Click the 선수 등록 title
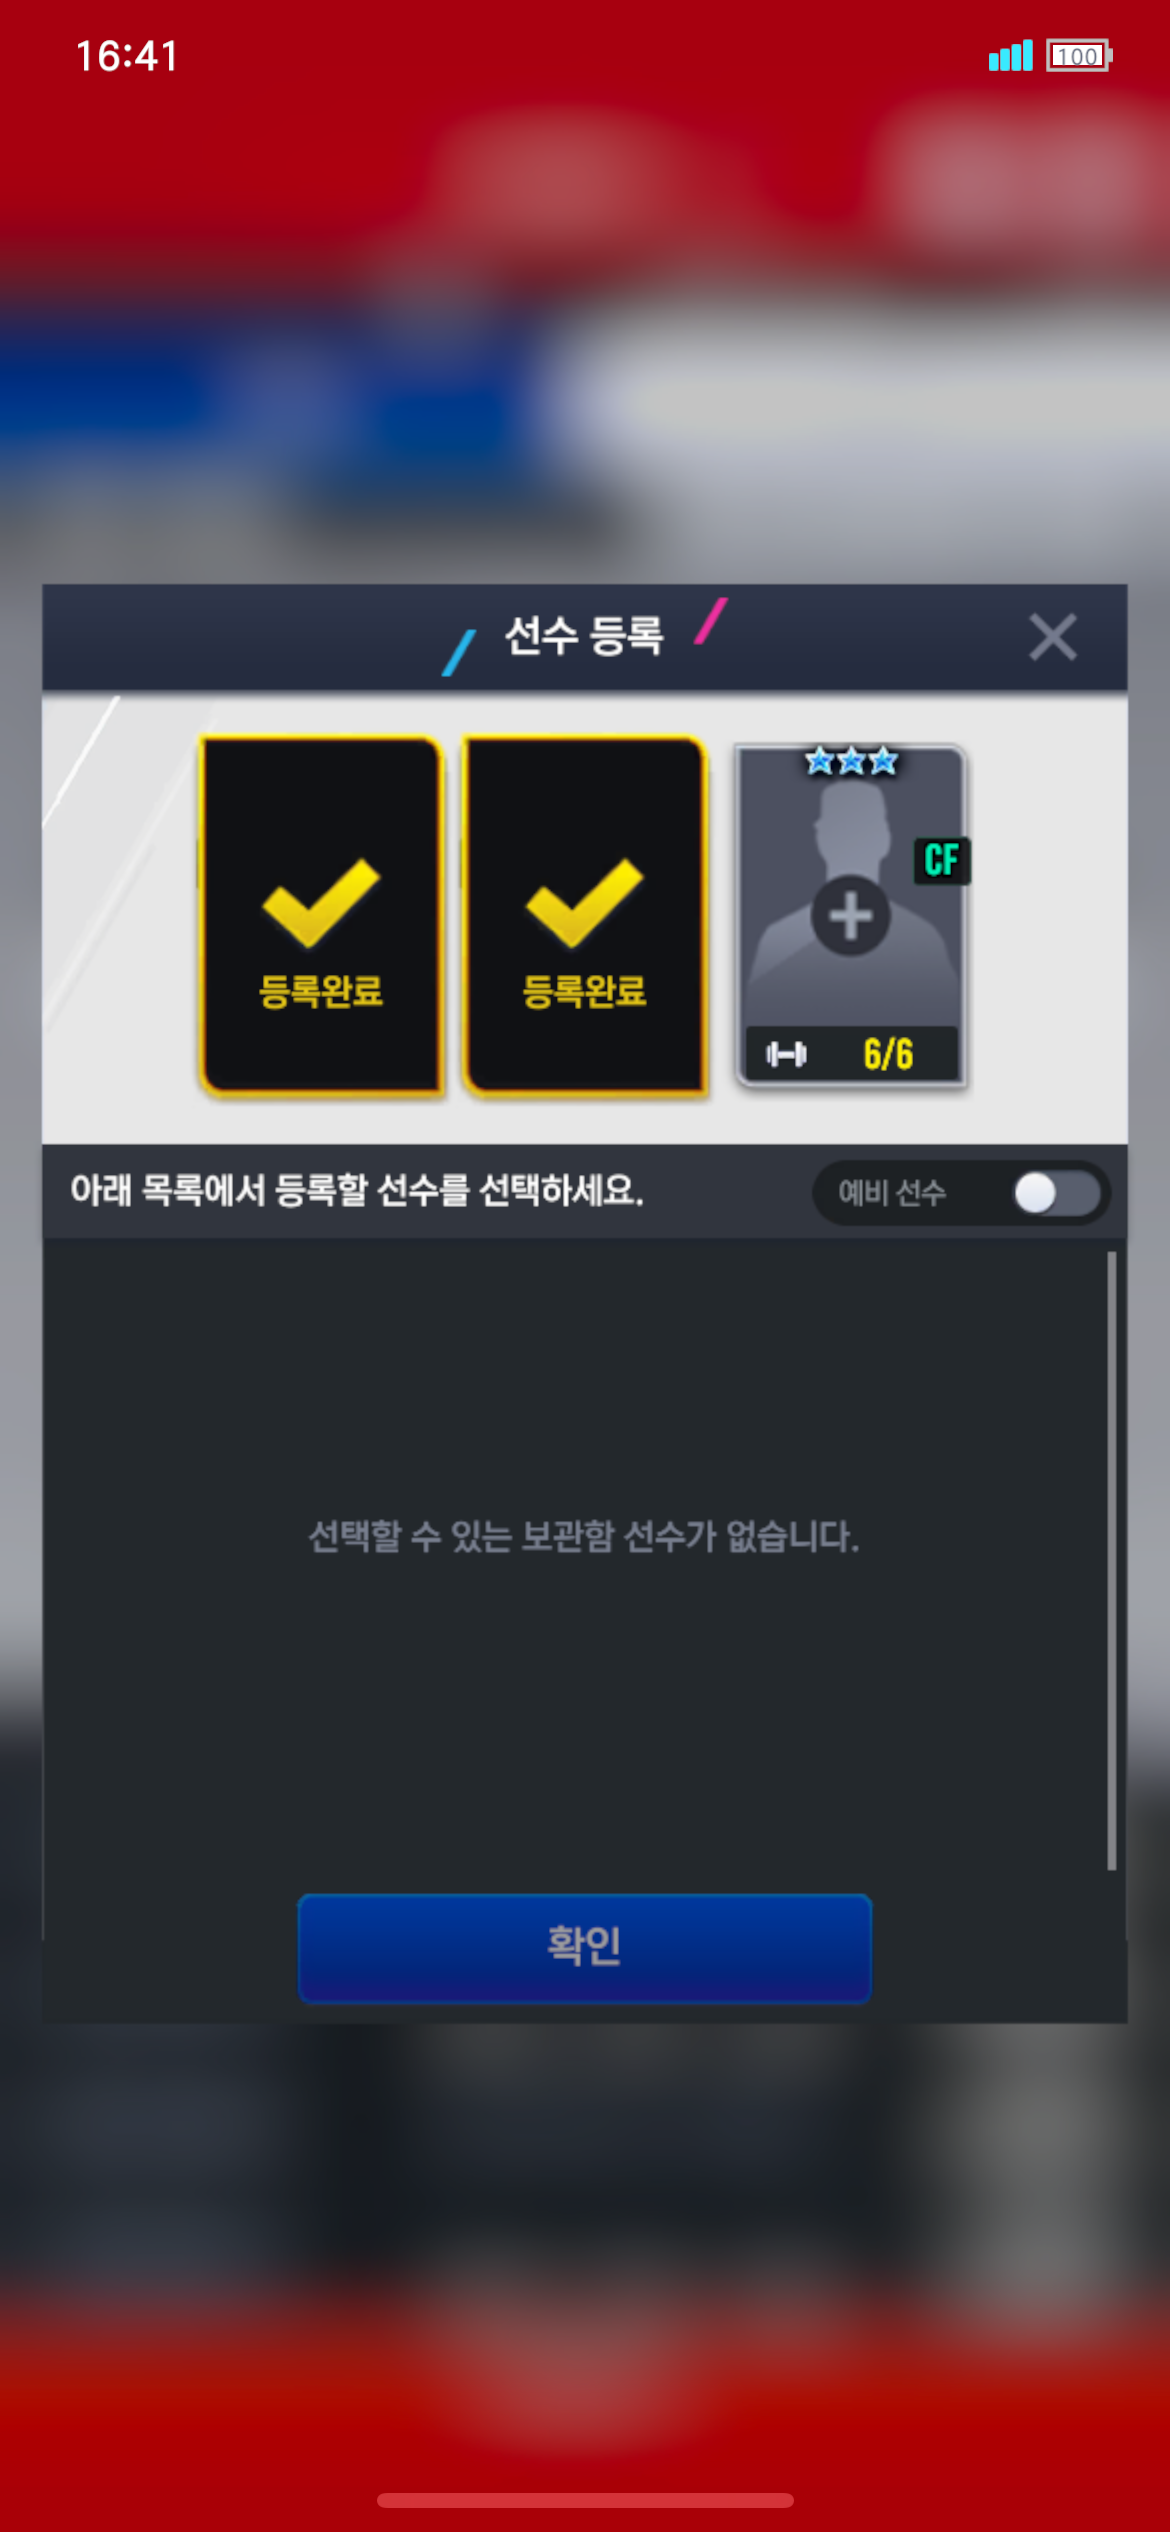This screenshot has height=2532, width=1170. [x=584, y=636]
